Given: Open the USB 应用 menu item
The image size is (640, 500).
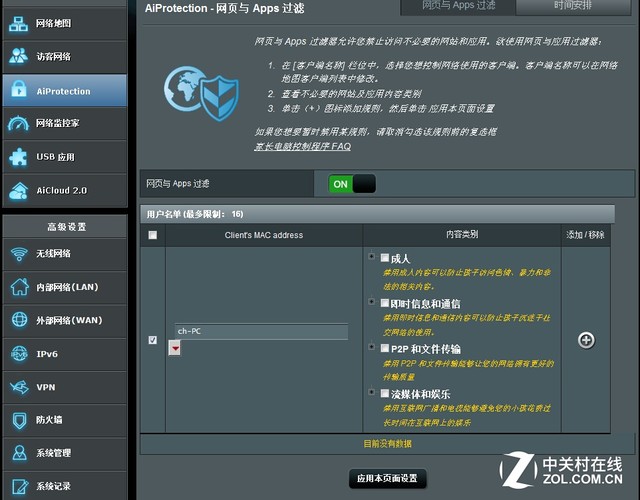Looking at the screenshot, I should 65,157.
